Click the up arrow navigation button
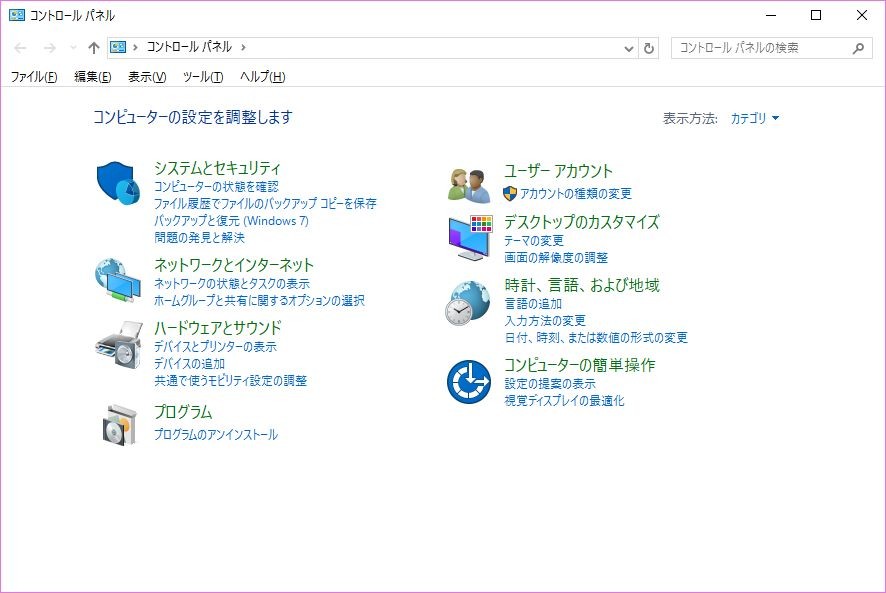Image resolution: width=886 pixels, height=593 pixels. pos(94,48)
